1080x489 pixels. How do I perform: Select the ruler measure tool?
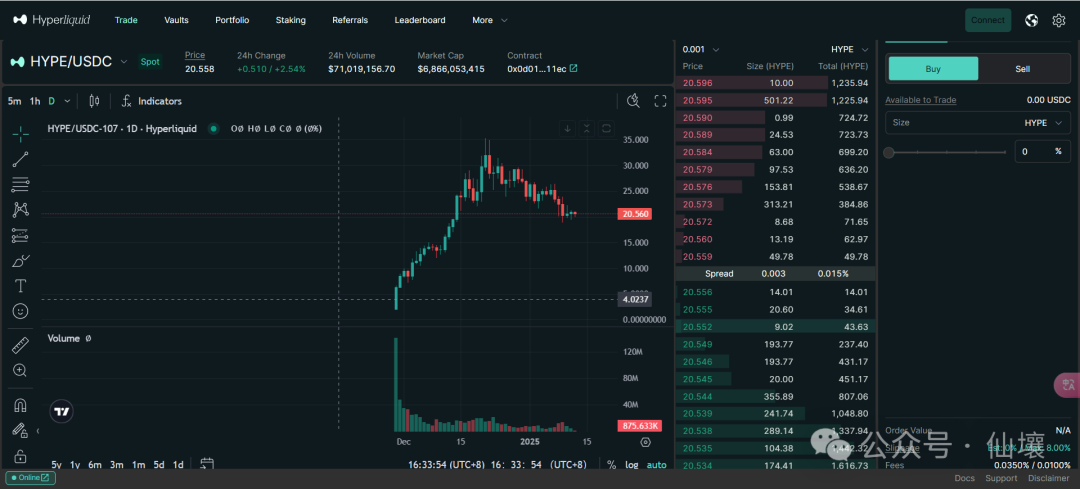[x=21, y=345]
